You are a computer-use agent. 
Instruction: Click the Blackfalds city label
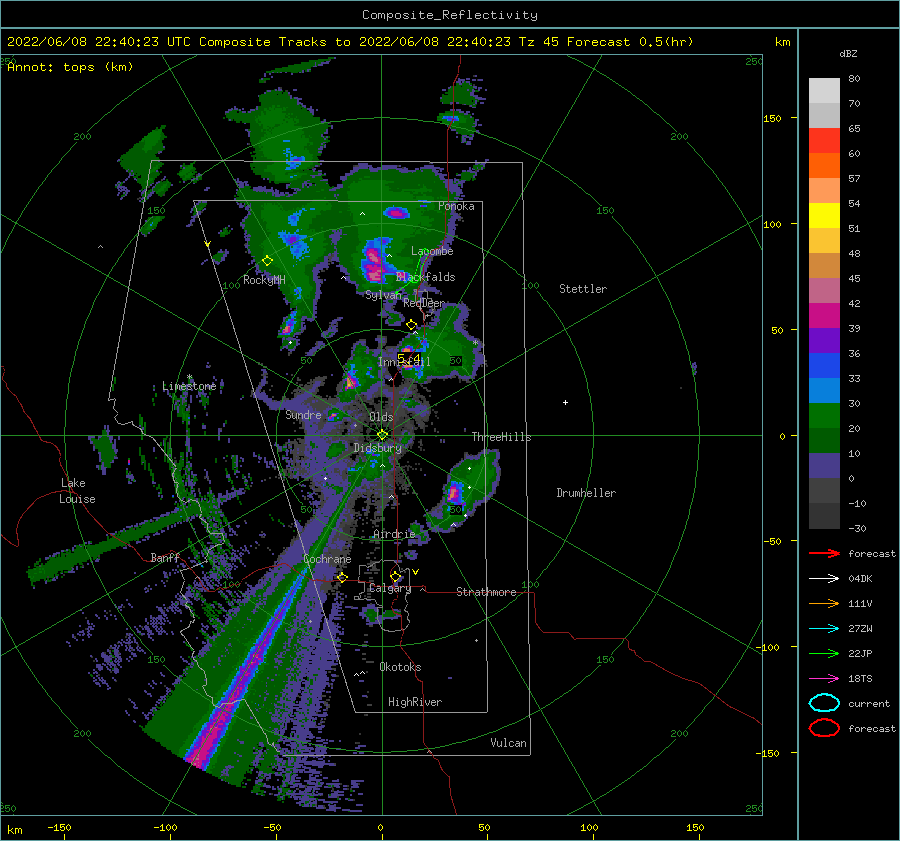click(x=425, y=277)
